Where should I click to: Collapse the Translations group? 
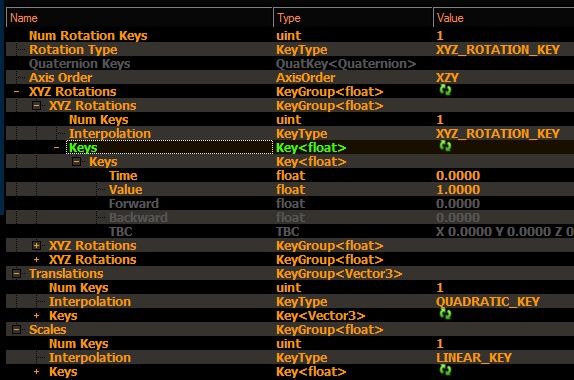tap(16, 273)
